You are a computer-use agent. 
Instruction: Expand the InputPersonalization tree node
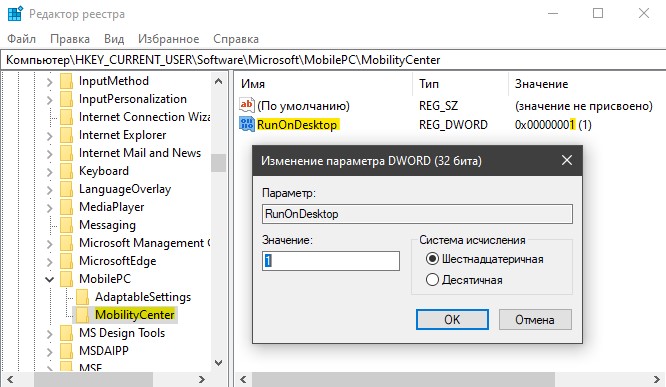pos(50,99)
